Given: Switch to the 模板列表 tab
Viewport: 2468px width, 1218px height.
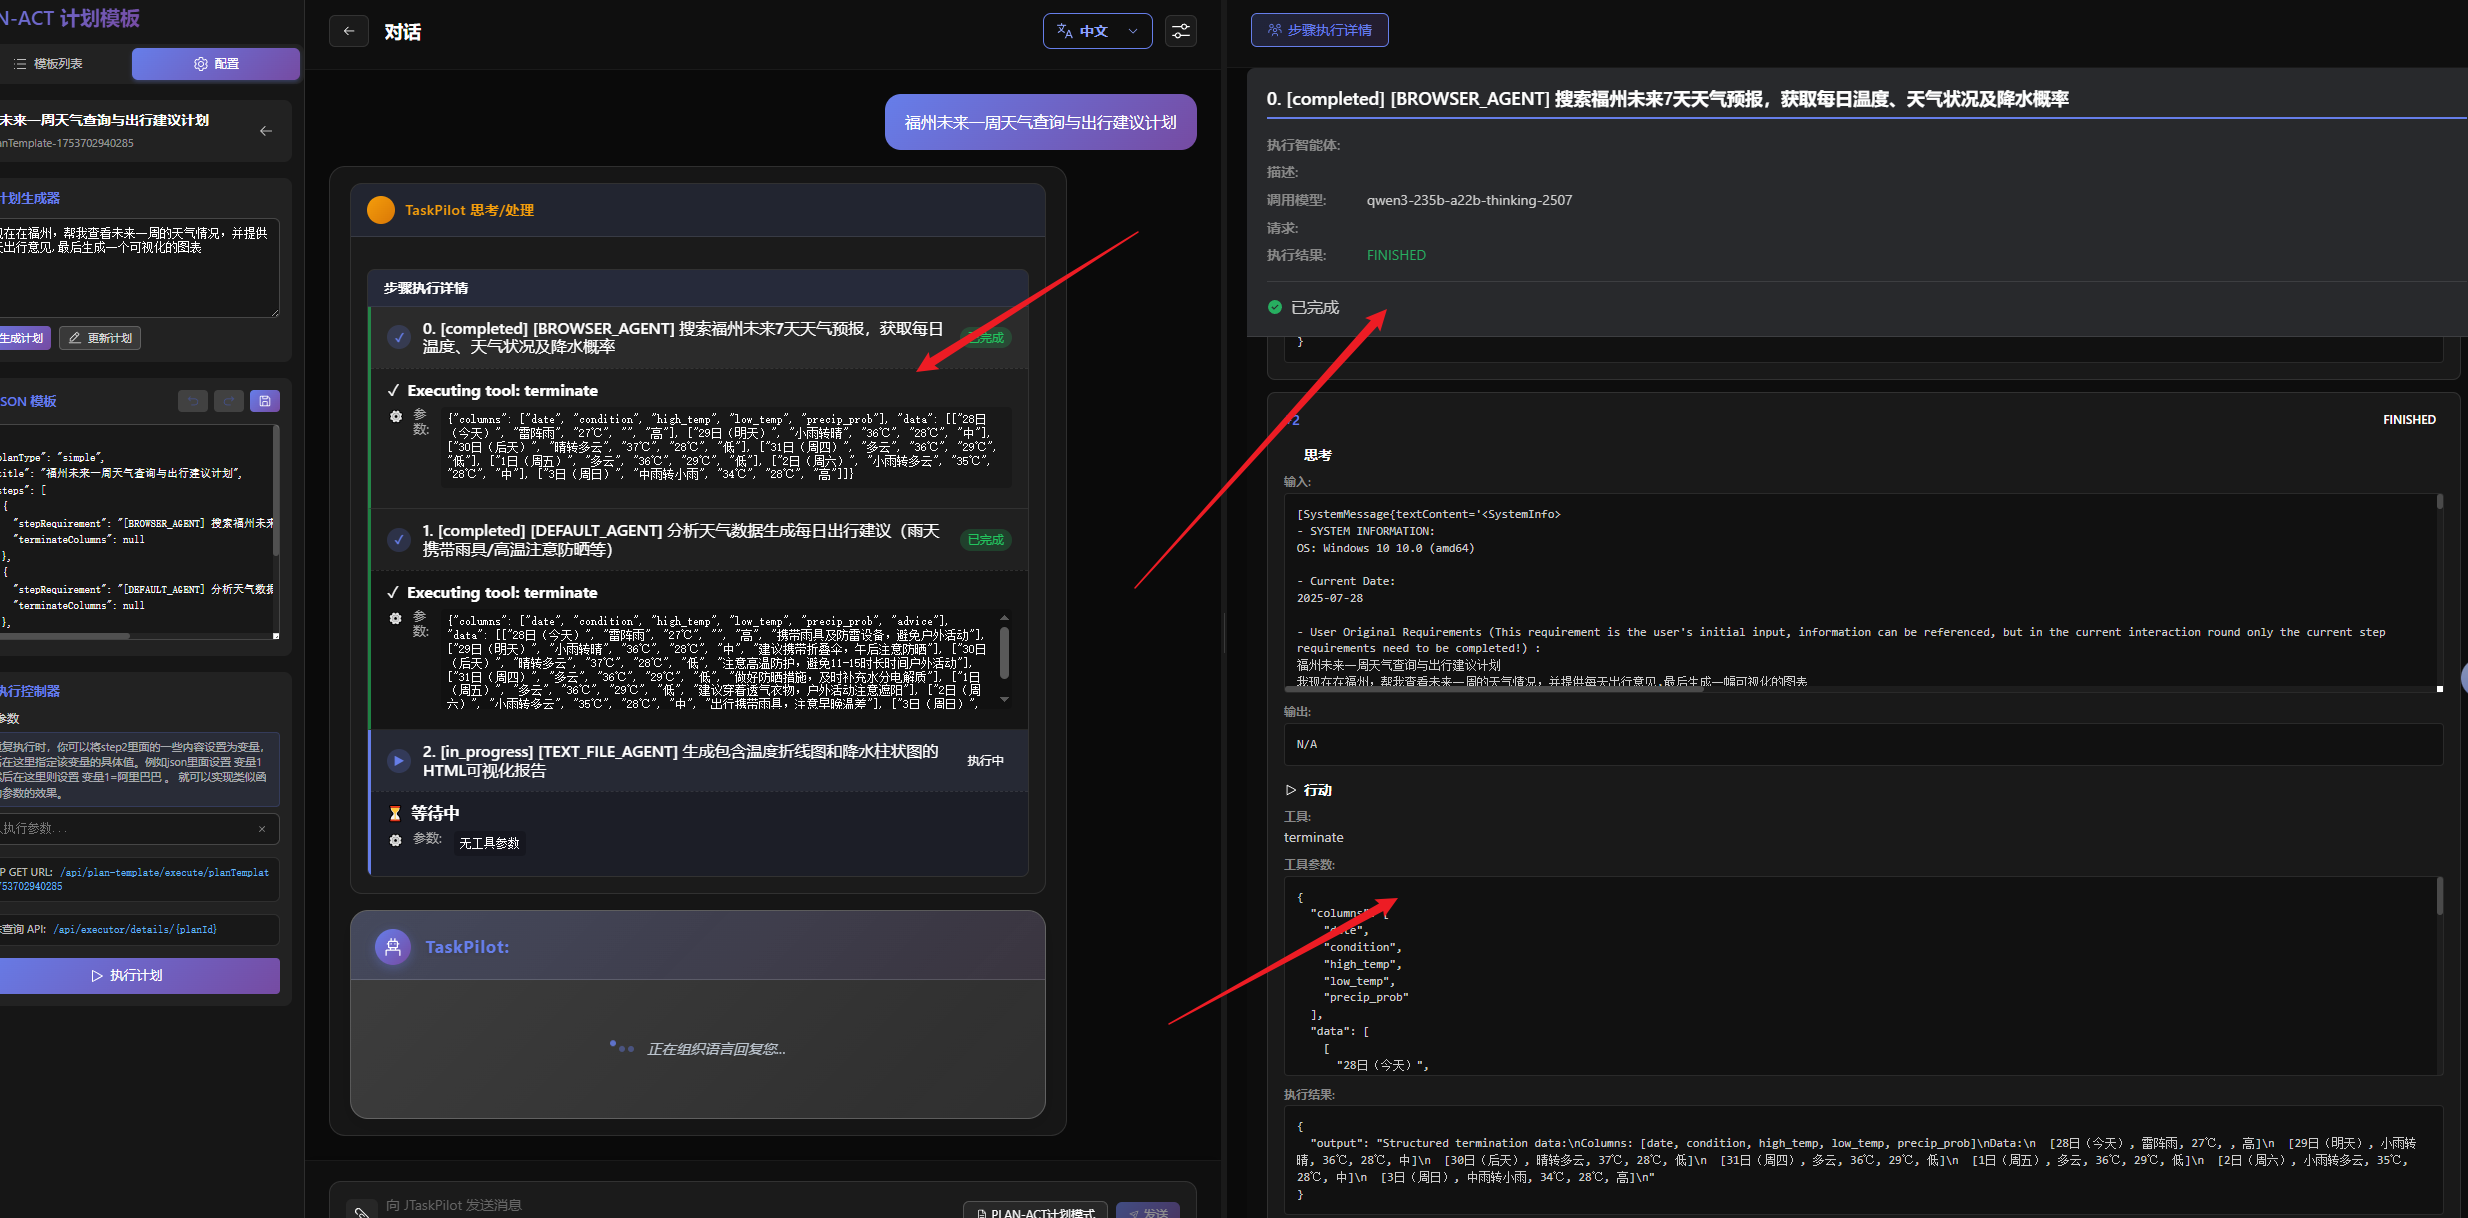Looking at the screenshot, I should tap(48, 64).
